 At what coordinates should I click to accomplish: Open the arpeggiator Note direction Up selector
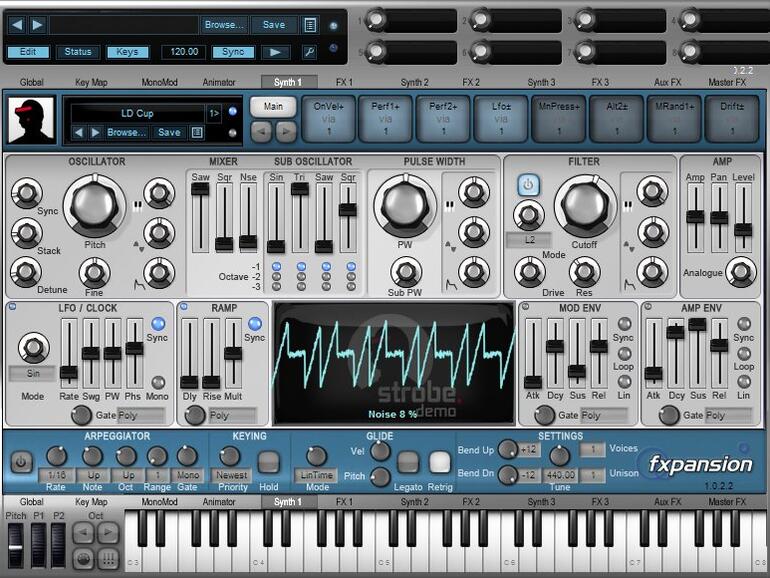coord(93,475)
